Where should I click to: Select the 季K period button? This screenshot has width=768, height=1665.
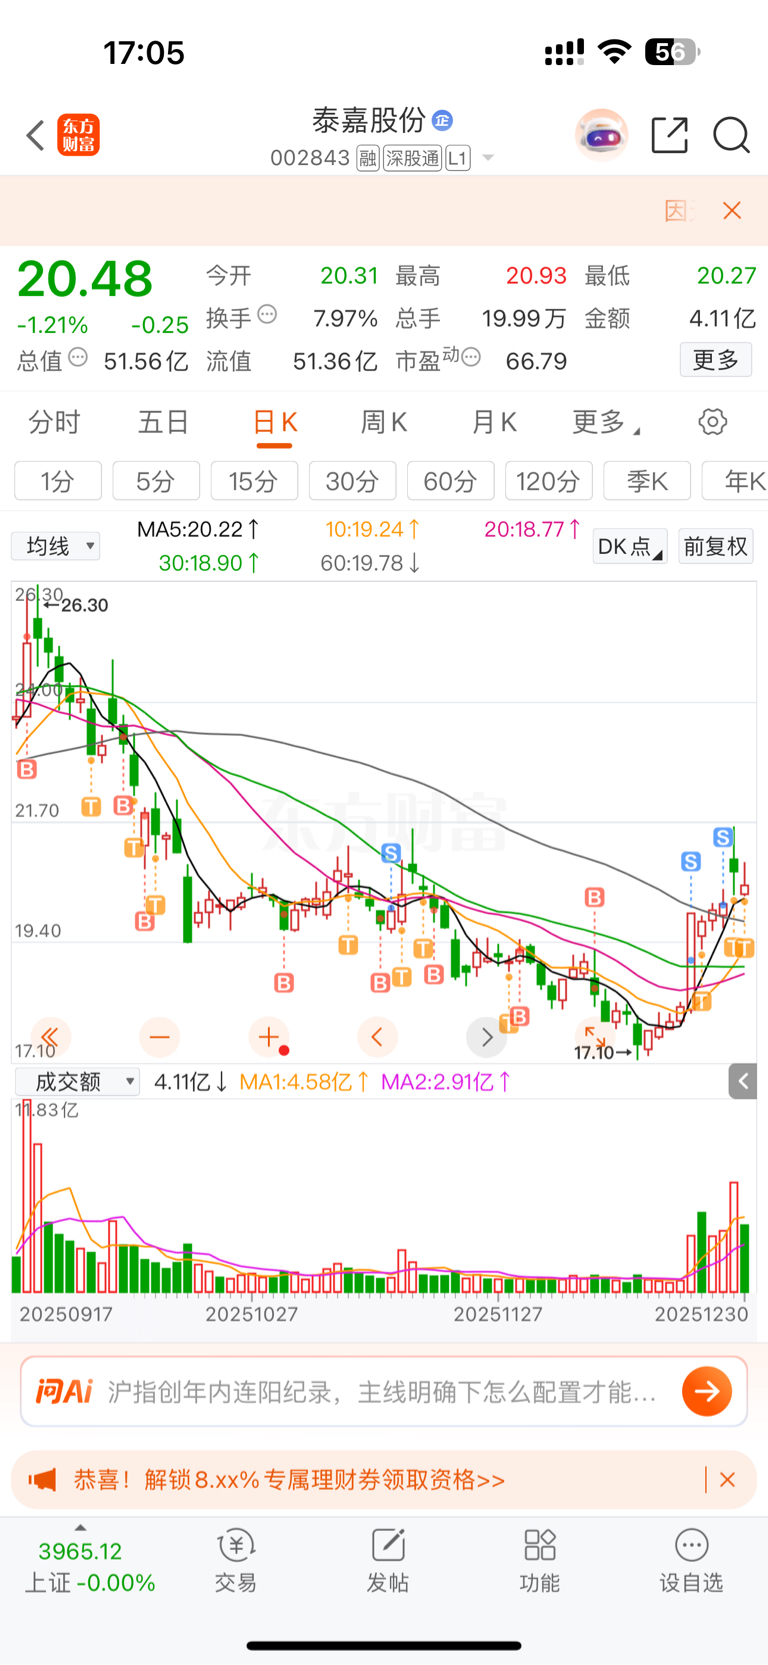(x=647, y=481)
